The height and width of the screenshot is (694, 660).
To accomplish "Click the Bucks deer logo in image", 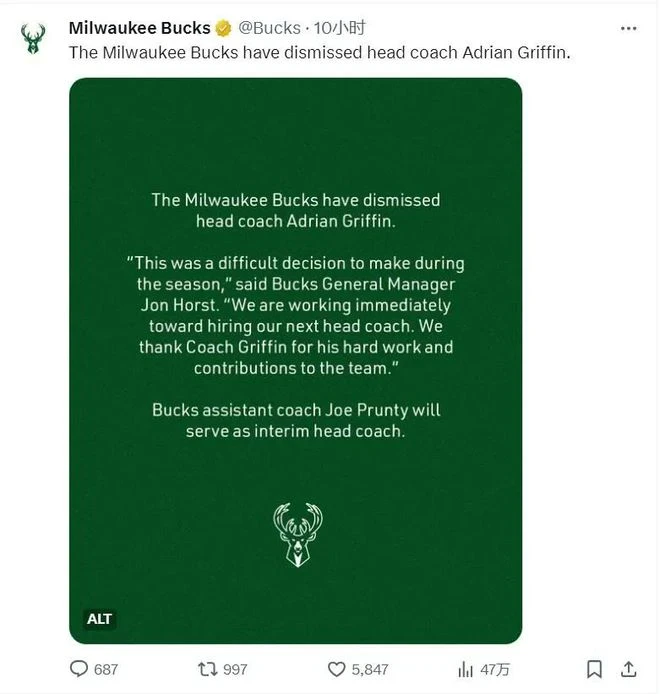I will 298,535.
